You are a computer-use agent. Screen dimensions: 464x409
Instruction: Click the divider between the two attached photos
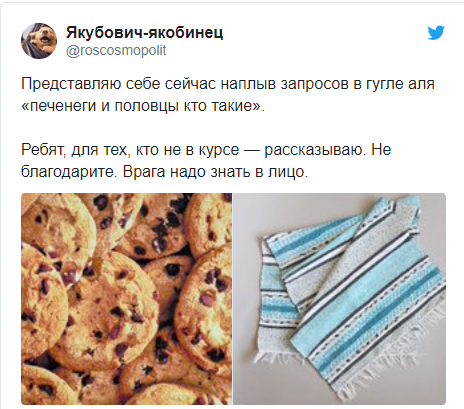pyautogui.click(x=232, y=299)
